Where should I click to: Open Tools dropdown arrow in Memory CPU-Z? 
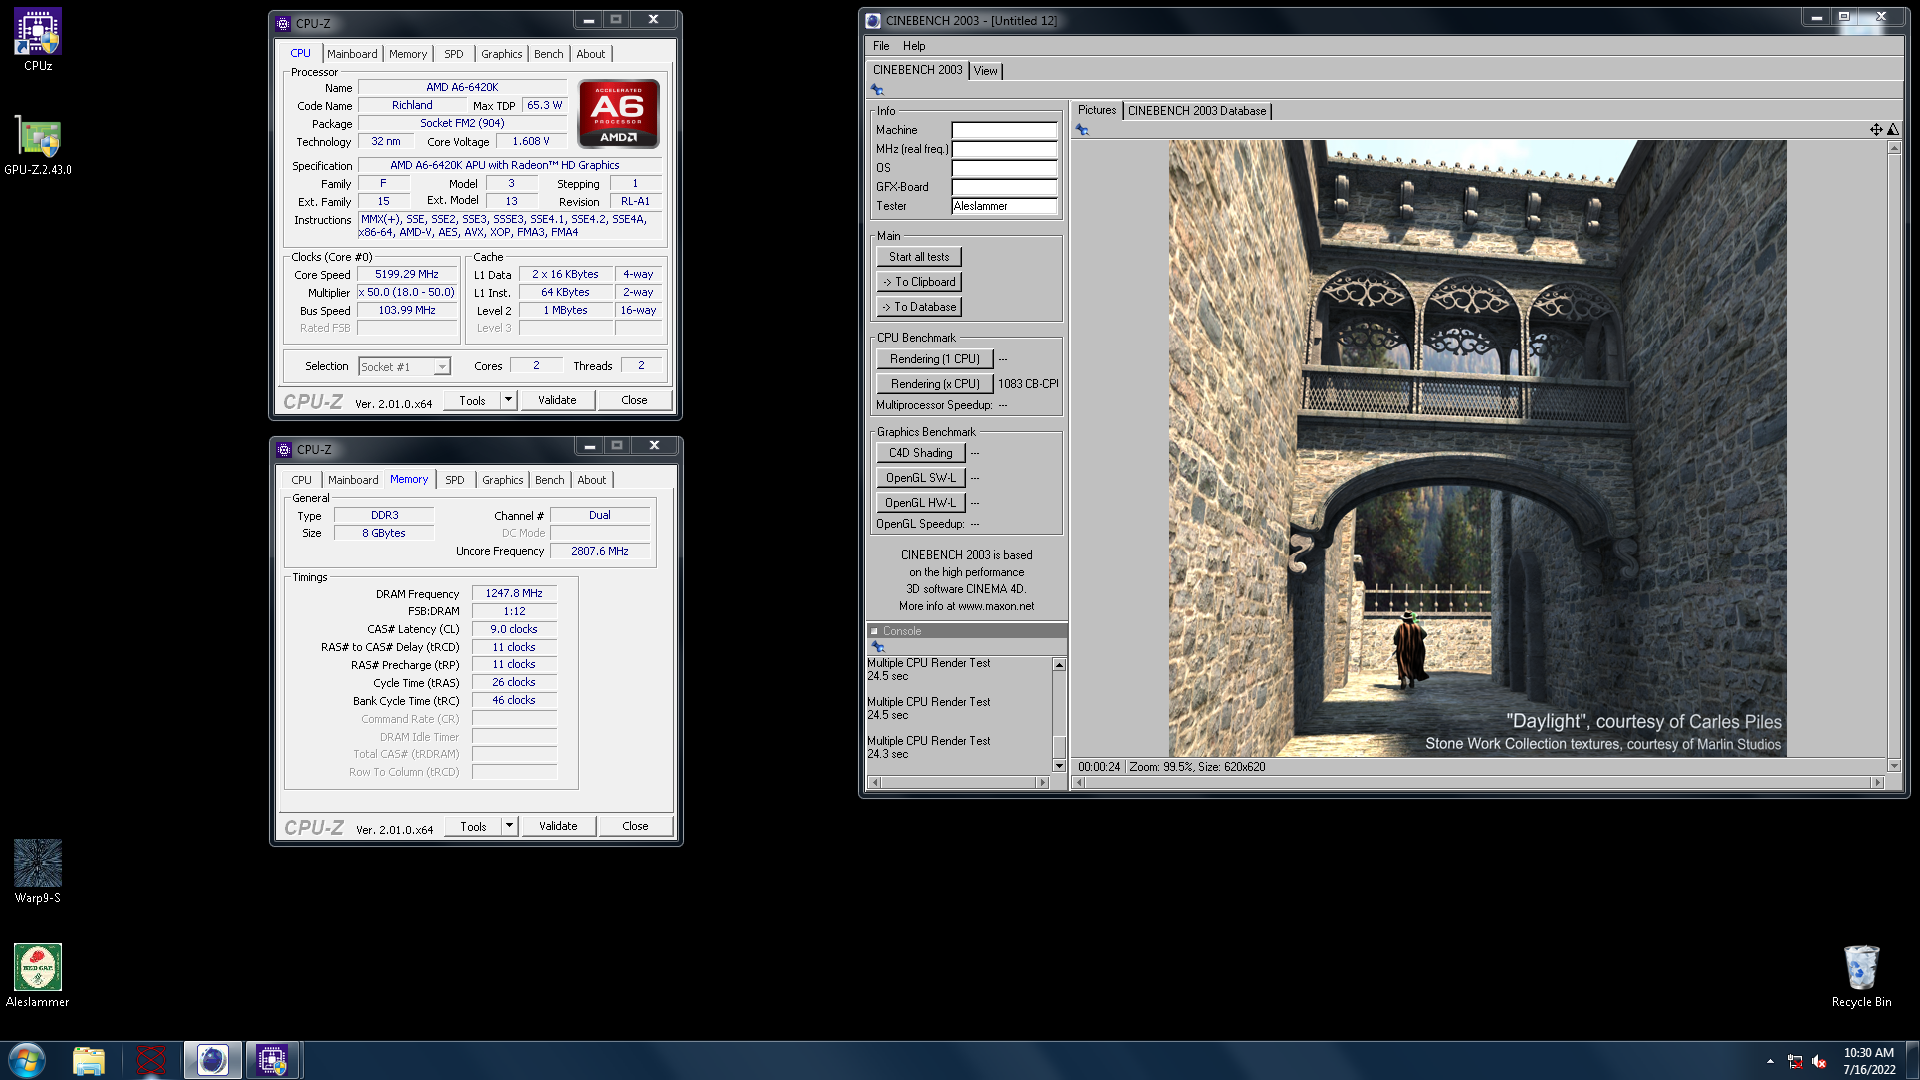click(509, 826)
